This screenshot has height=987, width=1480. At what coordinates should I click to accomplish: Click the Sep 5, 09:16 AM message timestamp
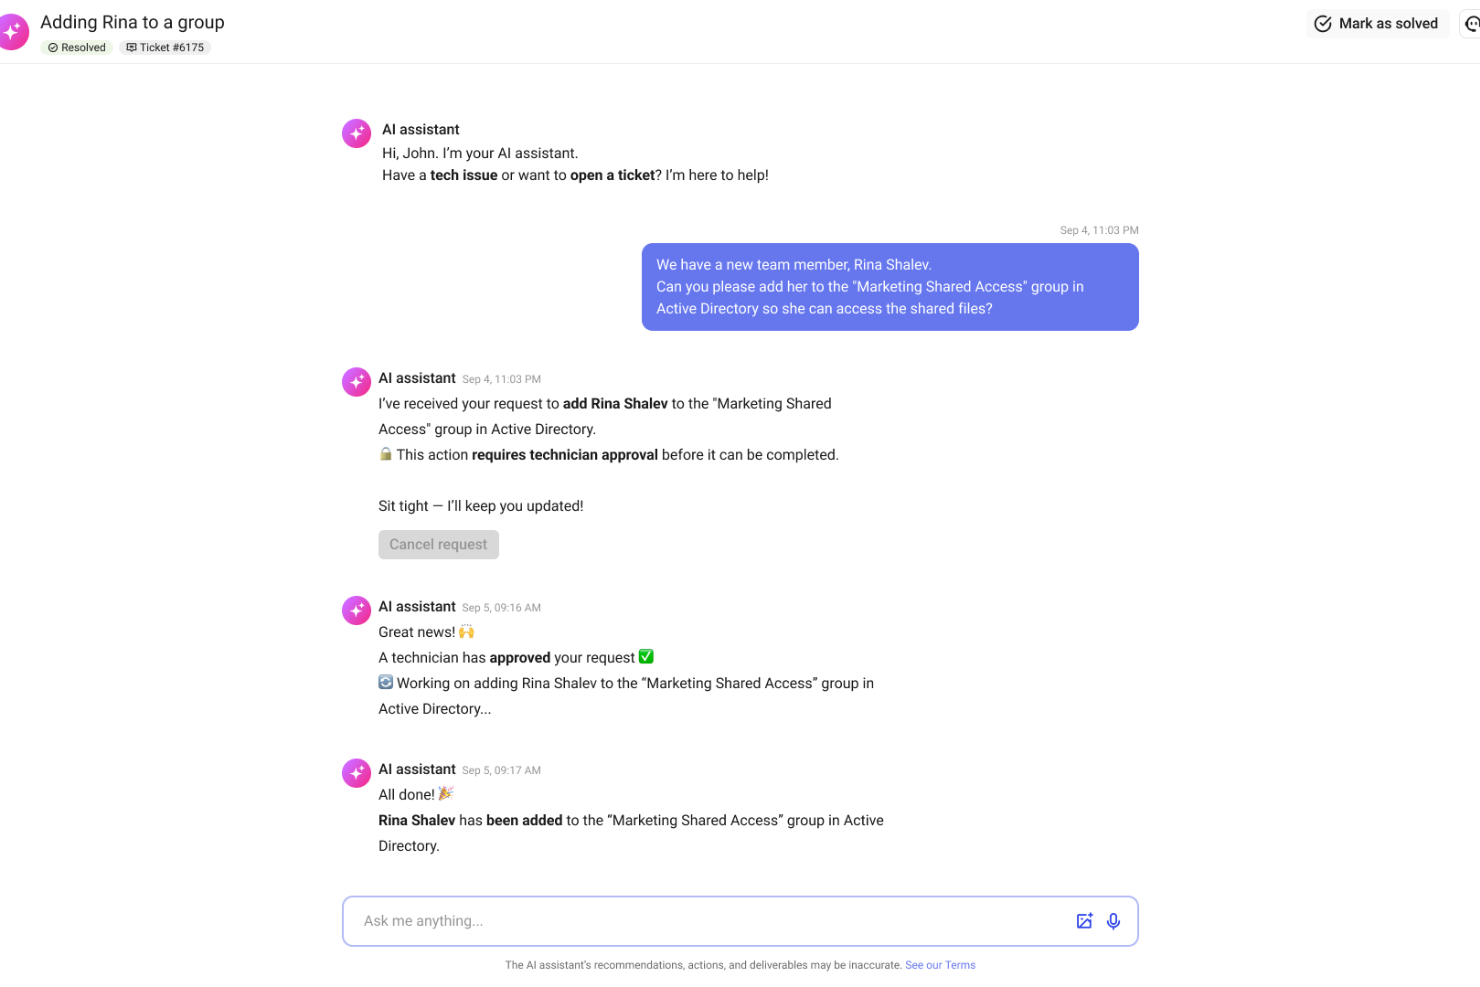tap(501, 607)
